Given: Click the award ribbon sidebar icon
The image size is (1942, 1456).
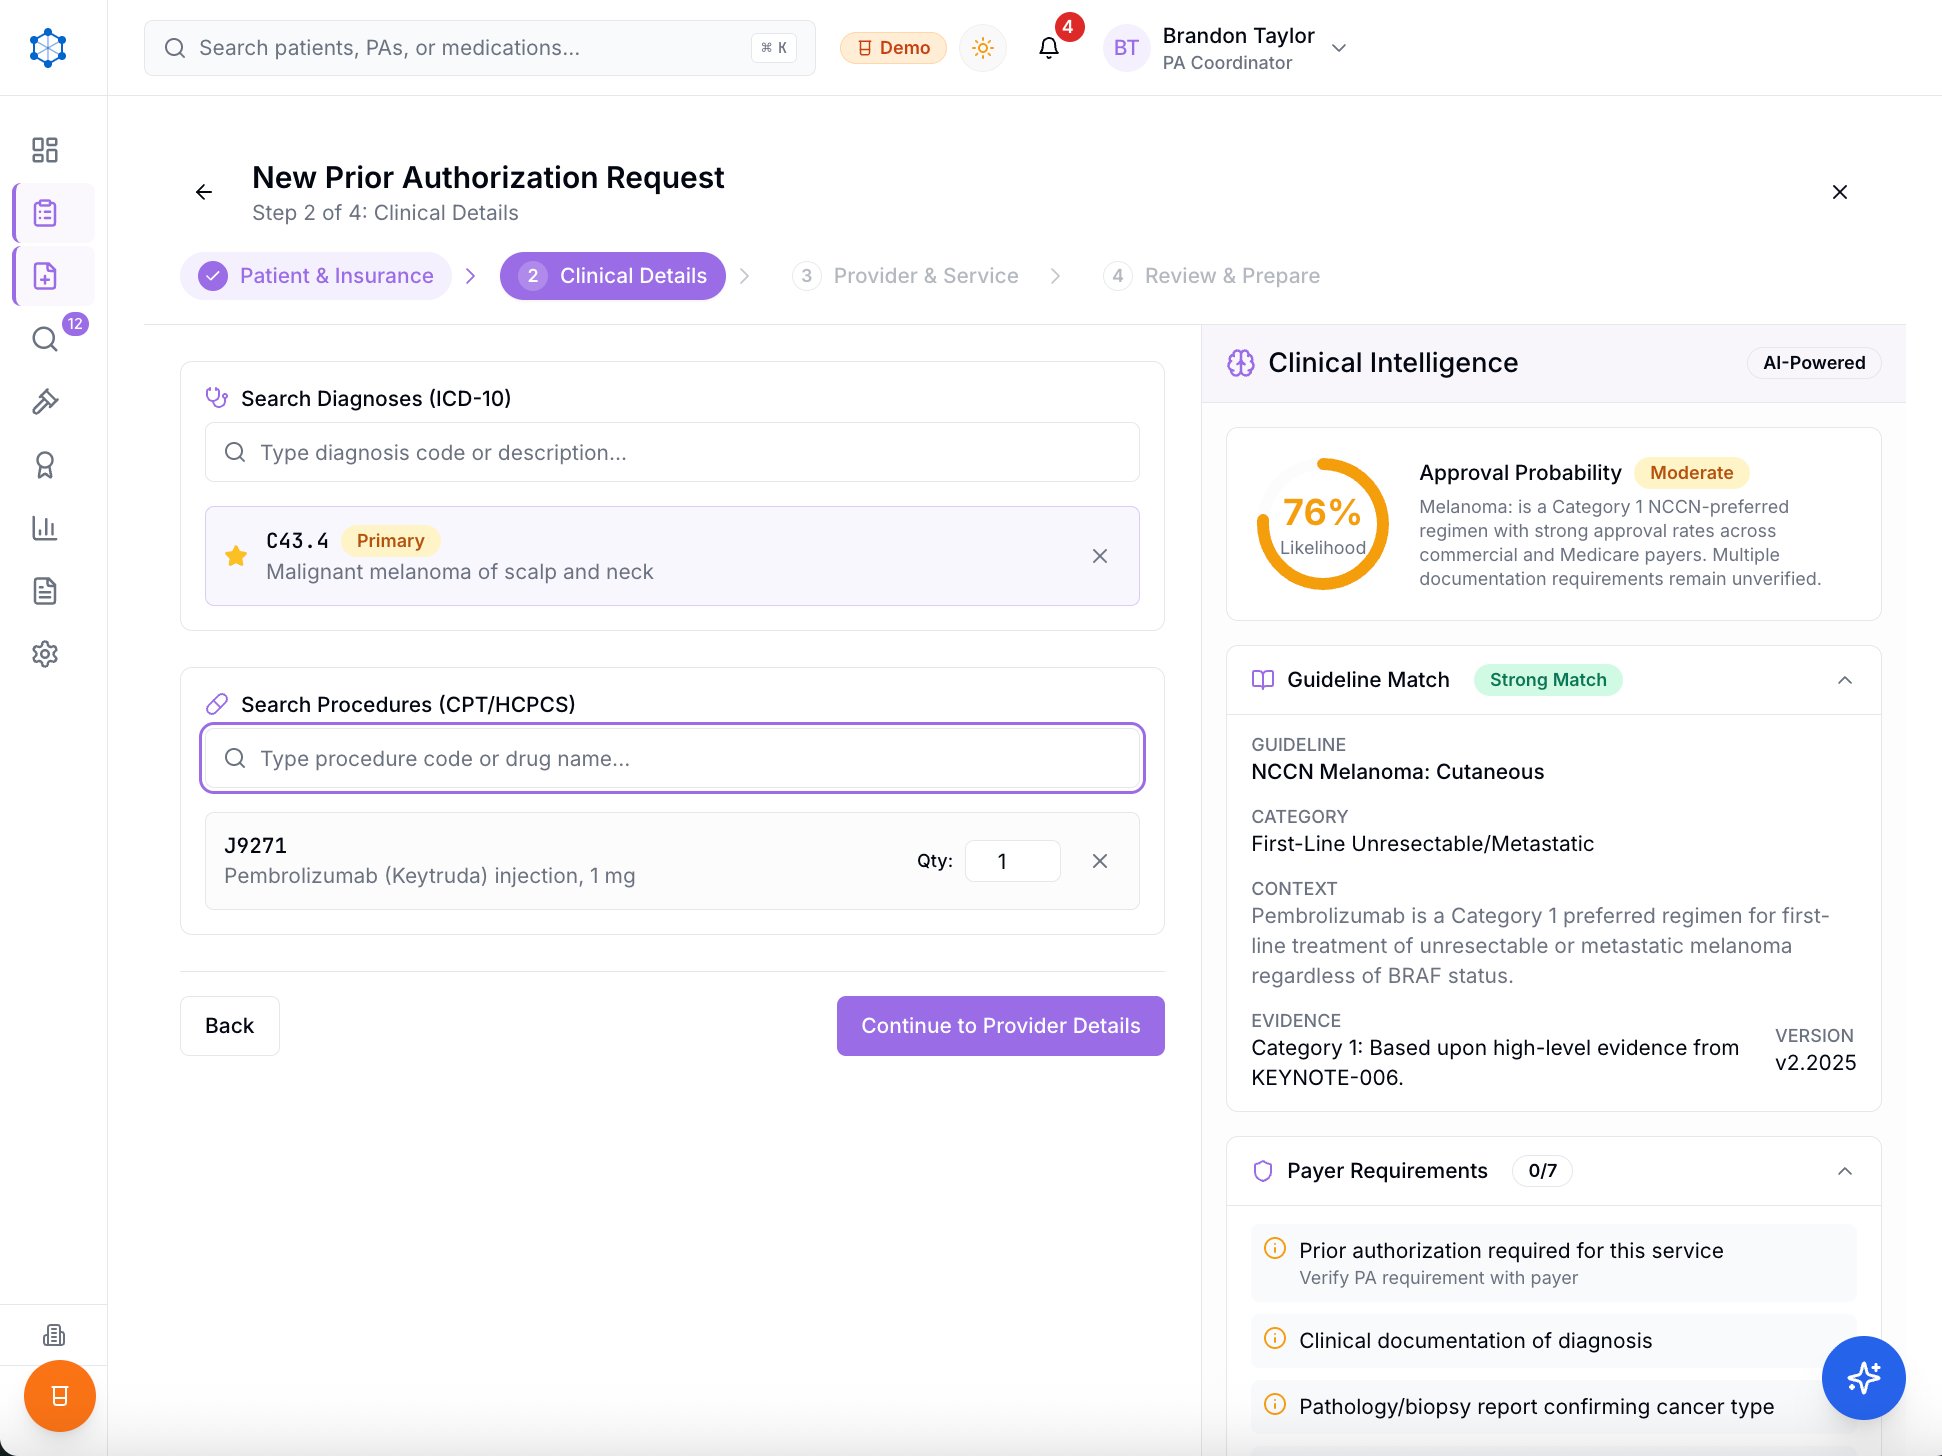Looking at the screenshot, I should (45, 465).
